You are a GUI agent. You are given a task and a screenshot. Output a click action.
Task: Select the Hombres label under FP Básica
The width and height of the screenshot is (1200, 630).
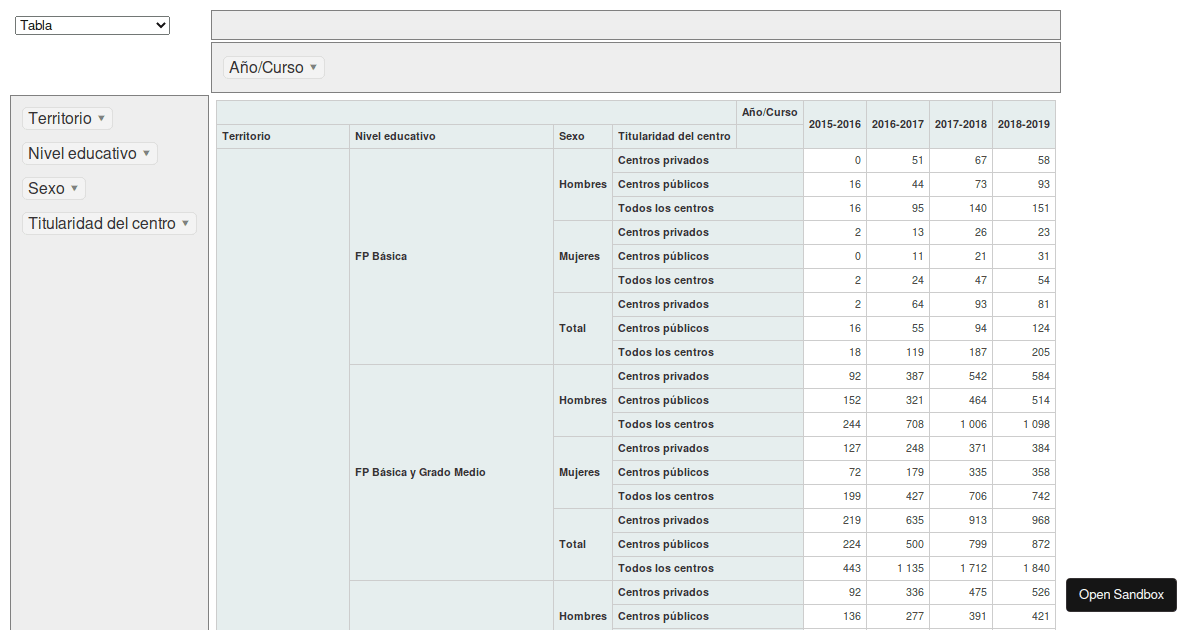click(x=582, y=184)
